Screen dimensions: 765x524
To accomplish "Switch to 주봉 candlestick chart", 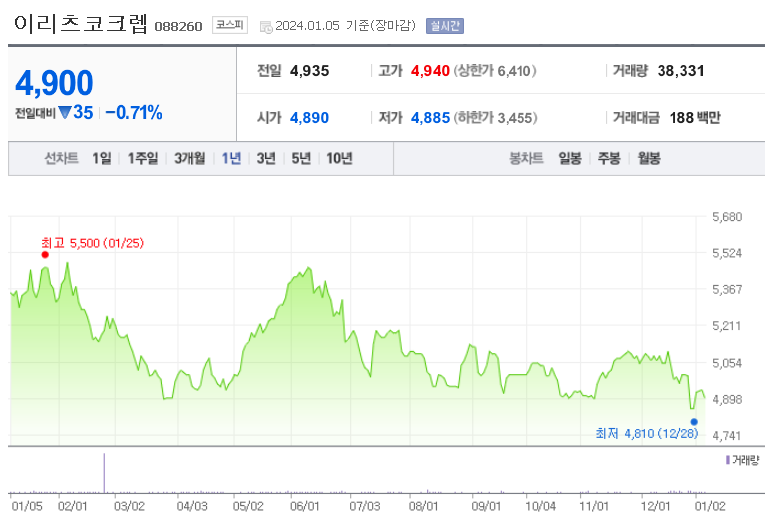I will point(609,158).
